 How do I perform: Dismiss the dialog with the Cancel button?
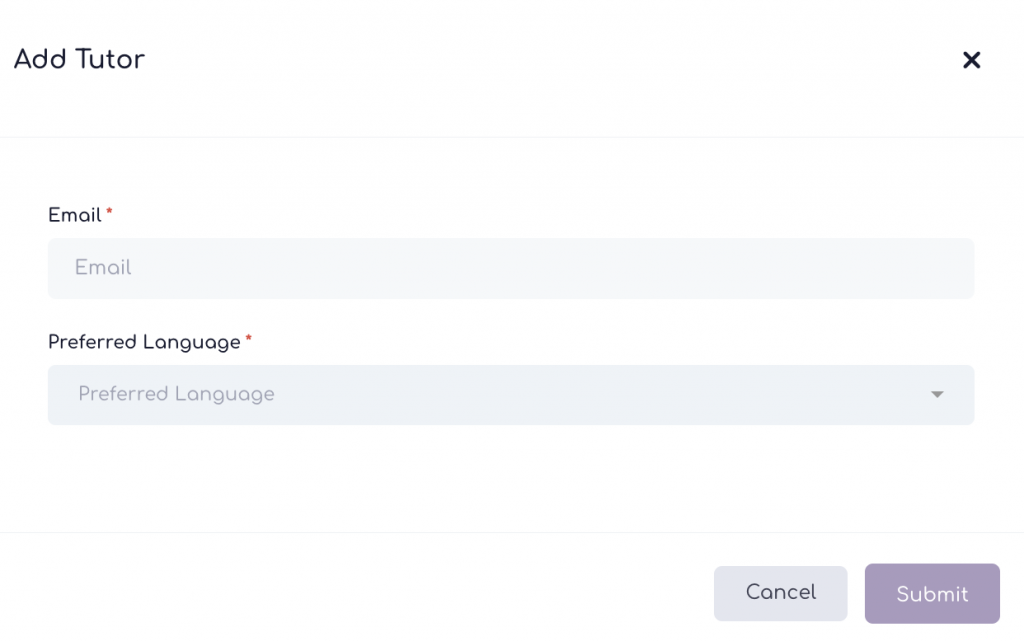tap(780, 593)
